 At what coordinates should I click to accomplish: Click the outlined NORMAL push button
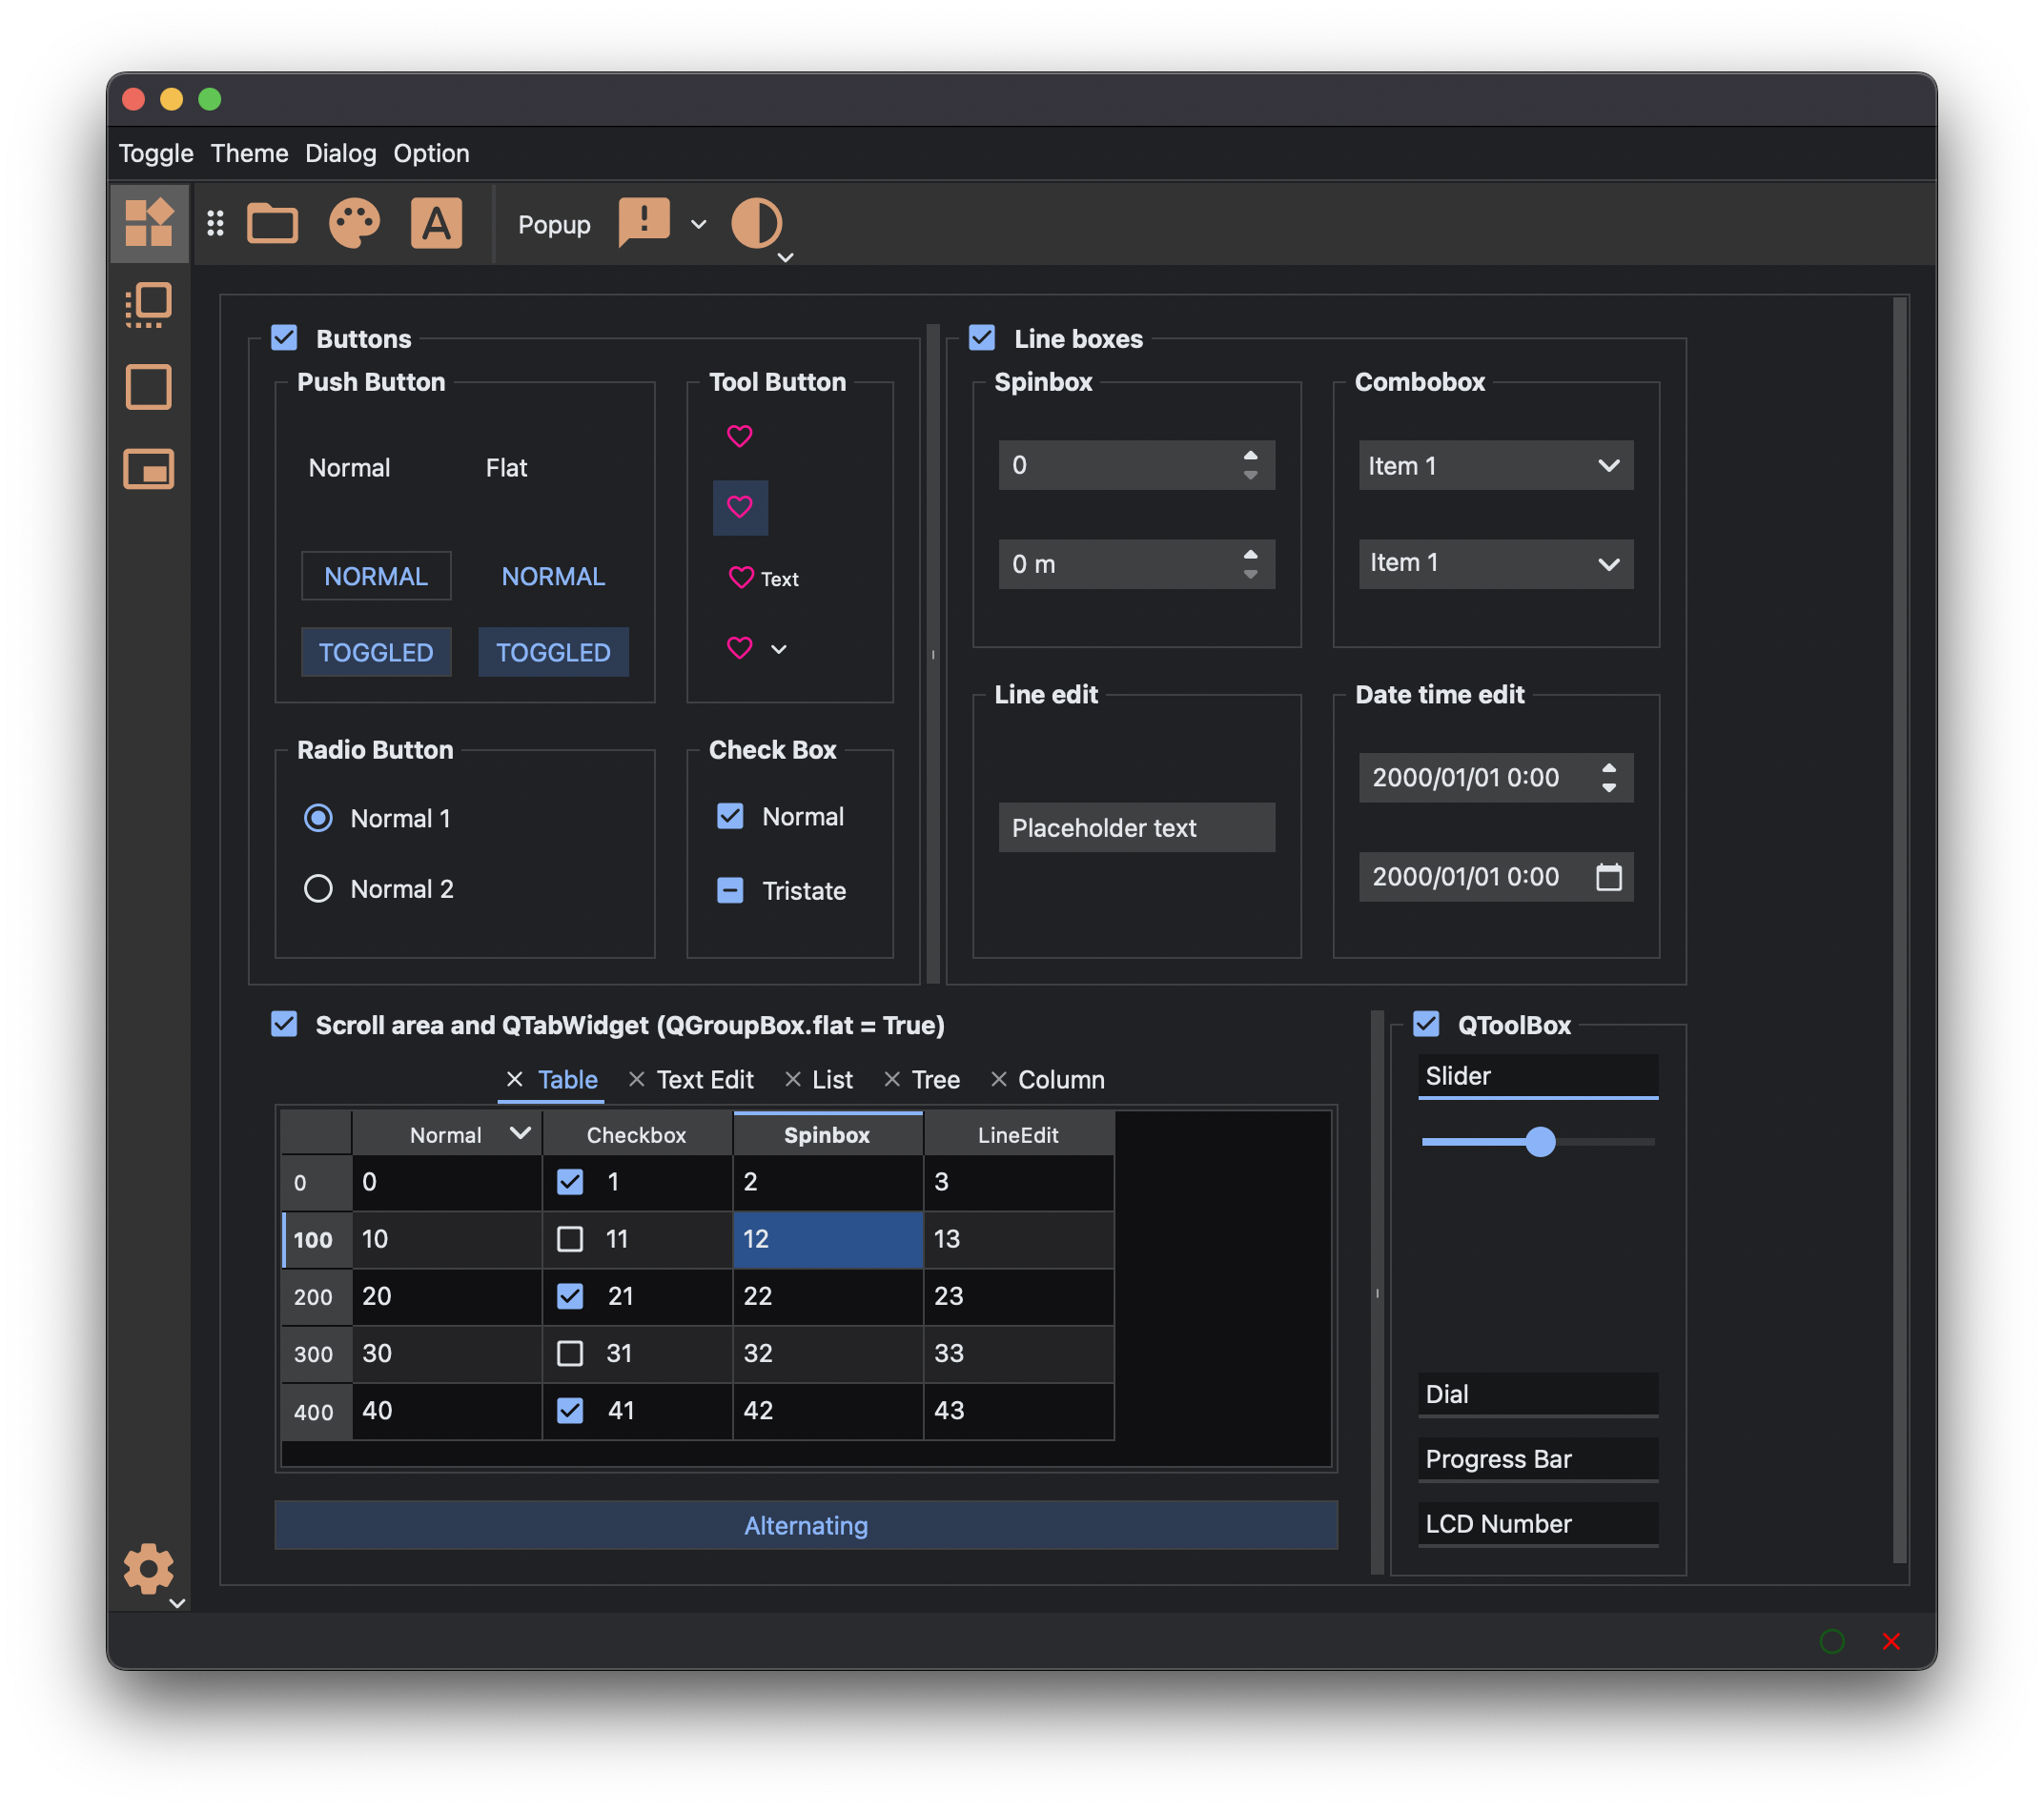click(x=376, y=576)
